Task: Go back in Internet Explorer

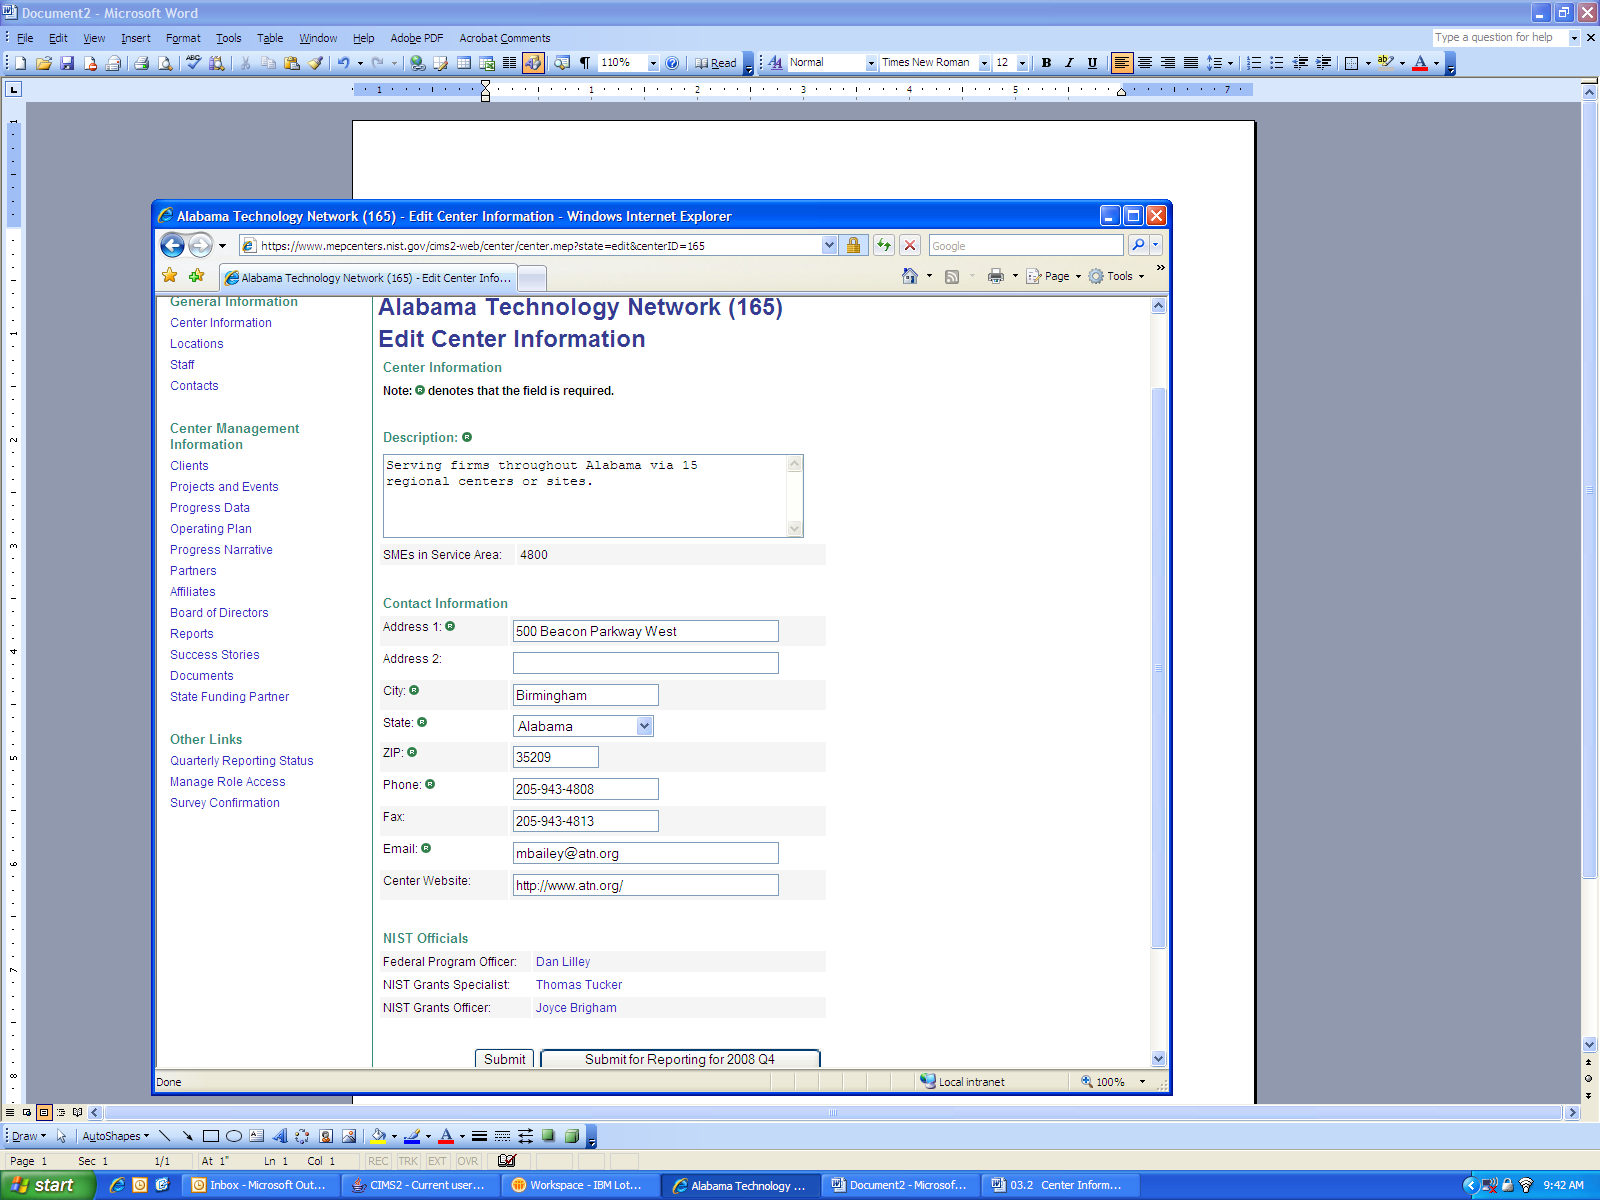Action: pyautogui.click(x=172, y=245)
